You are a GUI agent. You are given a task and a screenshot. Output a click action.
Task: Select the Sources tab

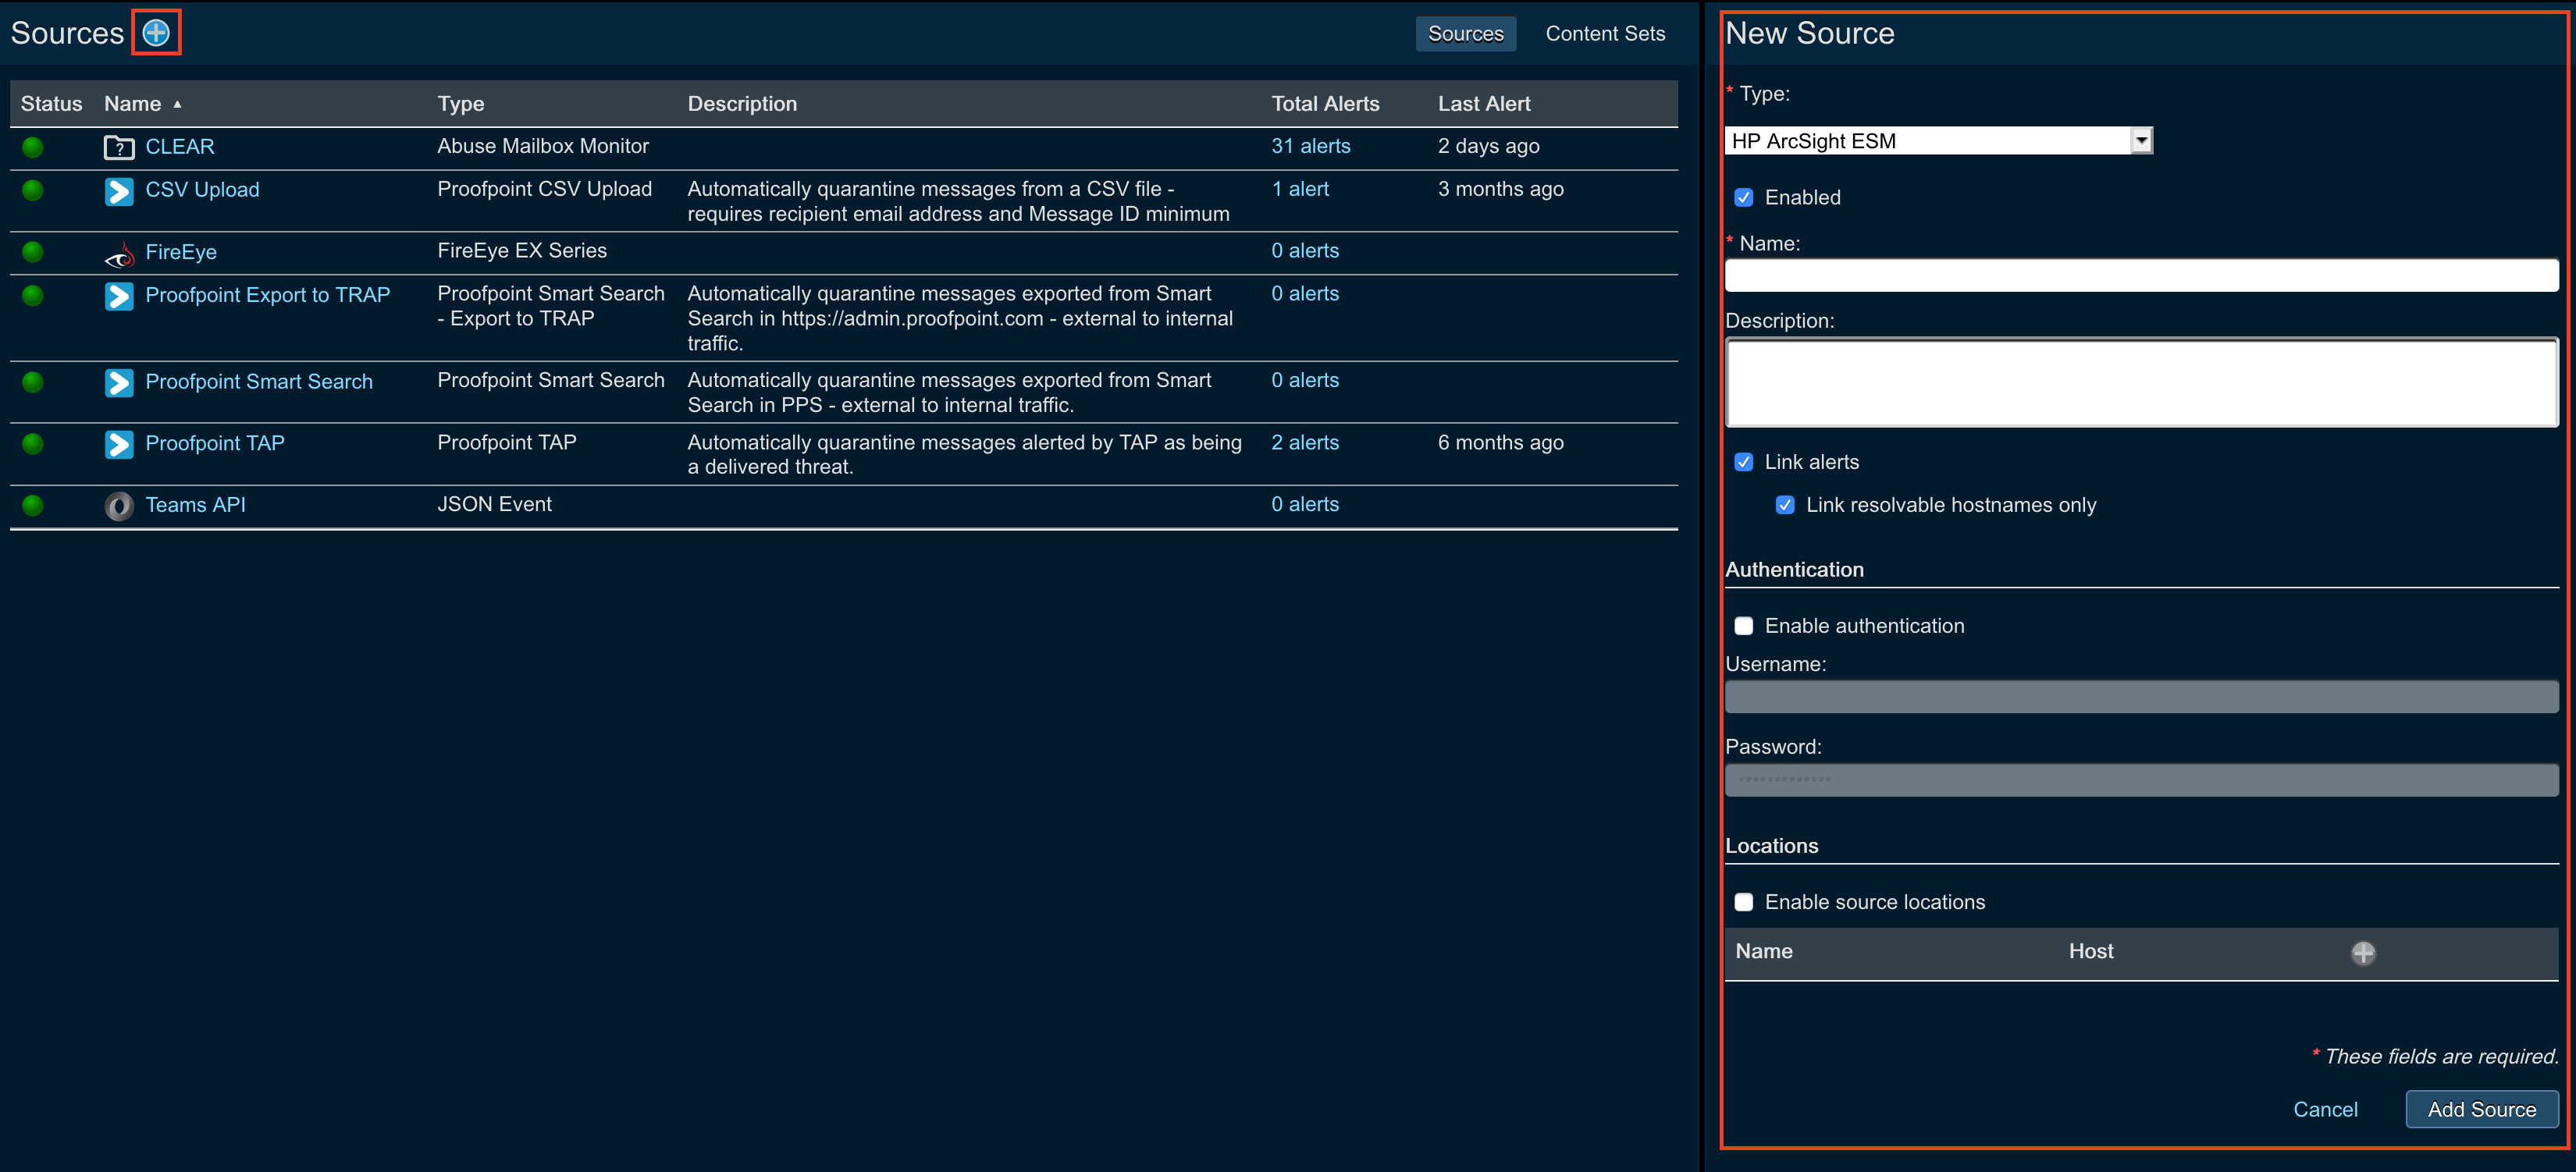(x=1465, y=34)
